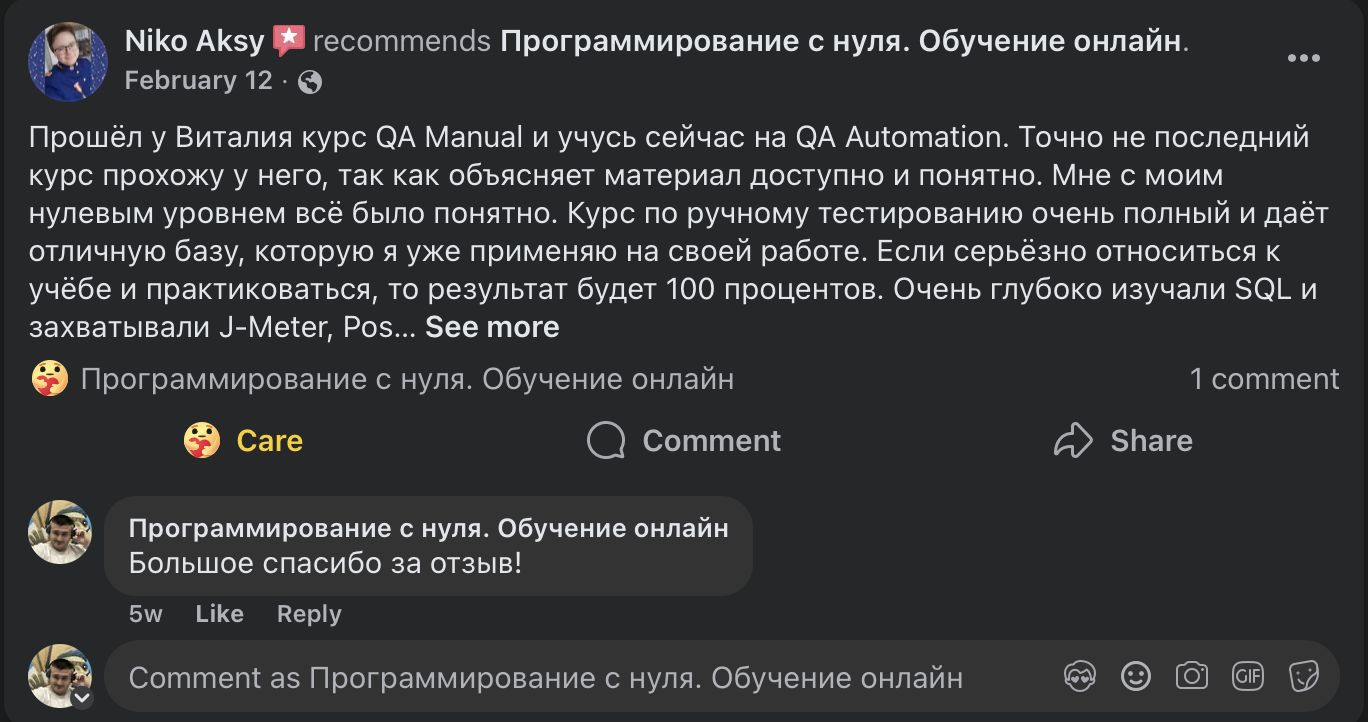Open the GIF picker in comment box
This screenshot has height=722, width=1368.
1248,677
